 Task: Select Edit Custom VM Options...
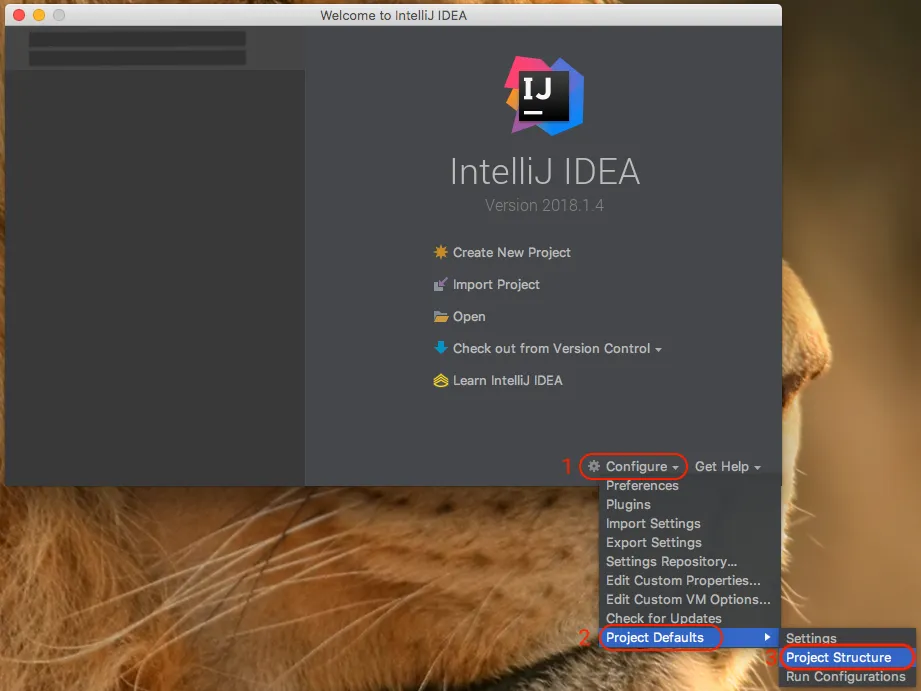pyautogui.click(x=688, y=599)
